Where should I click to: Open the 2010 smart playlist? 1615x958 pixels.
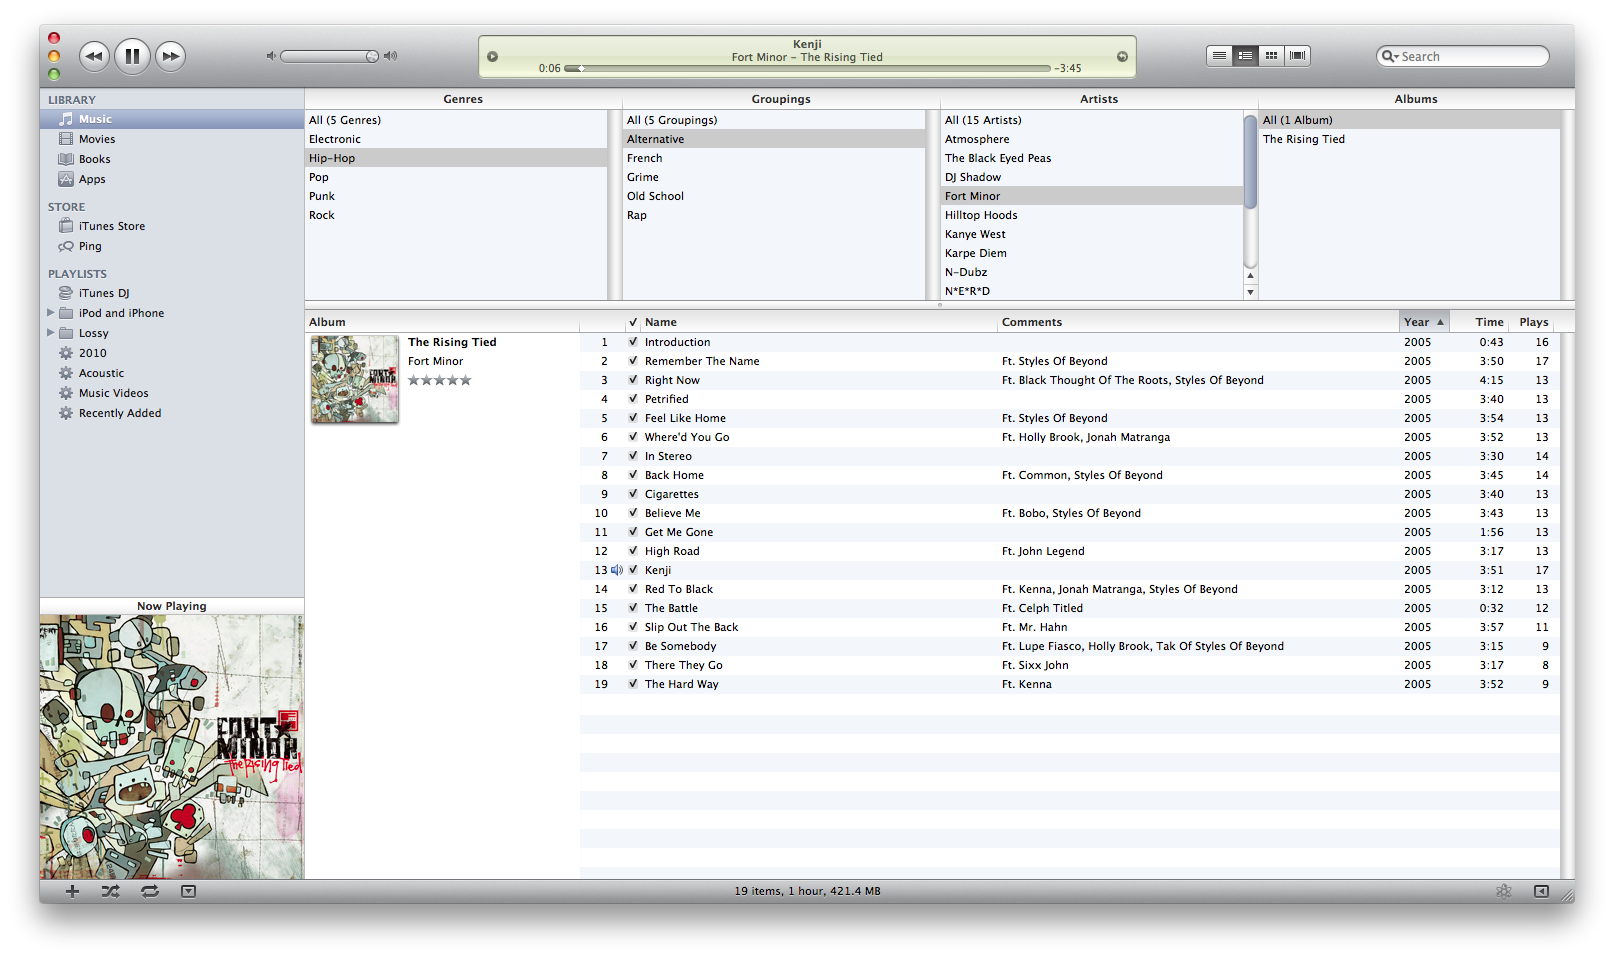coord(172,353)
